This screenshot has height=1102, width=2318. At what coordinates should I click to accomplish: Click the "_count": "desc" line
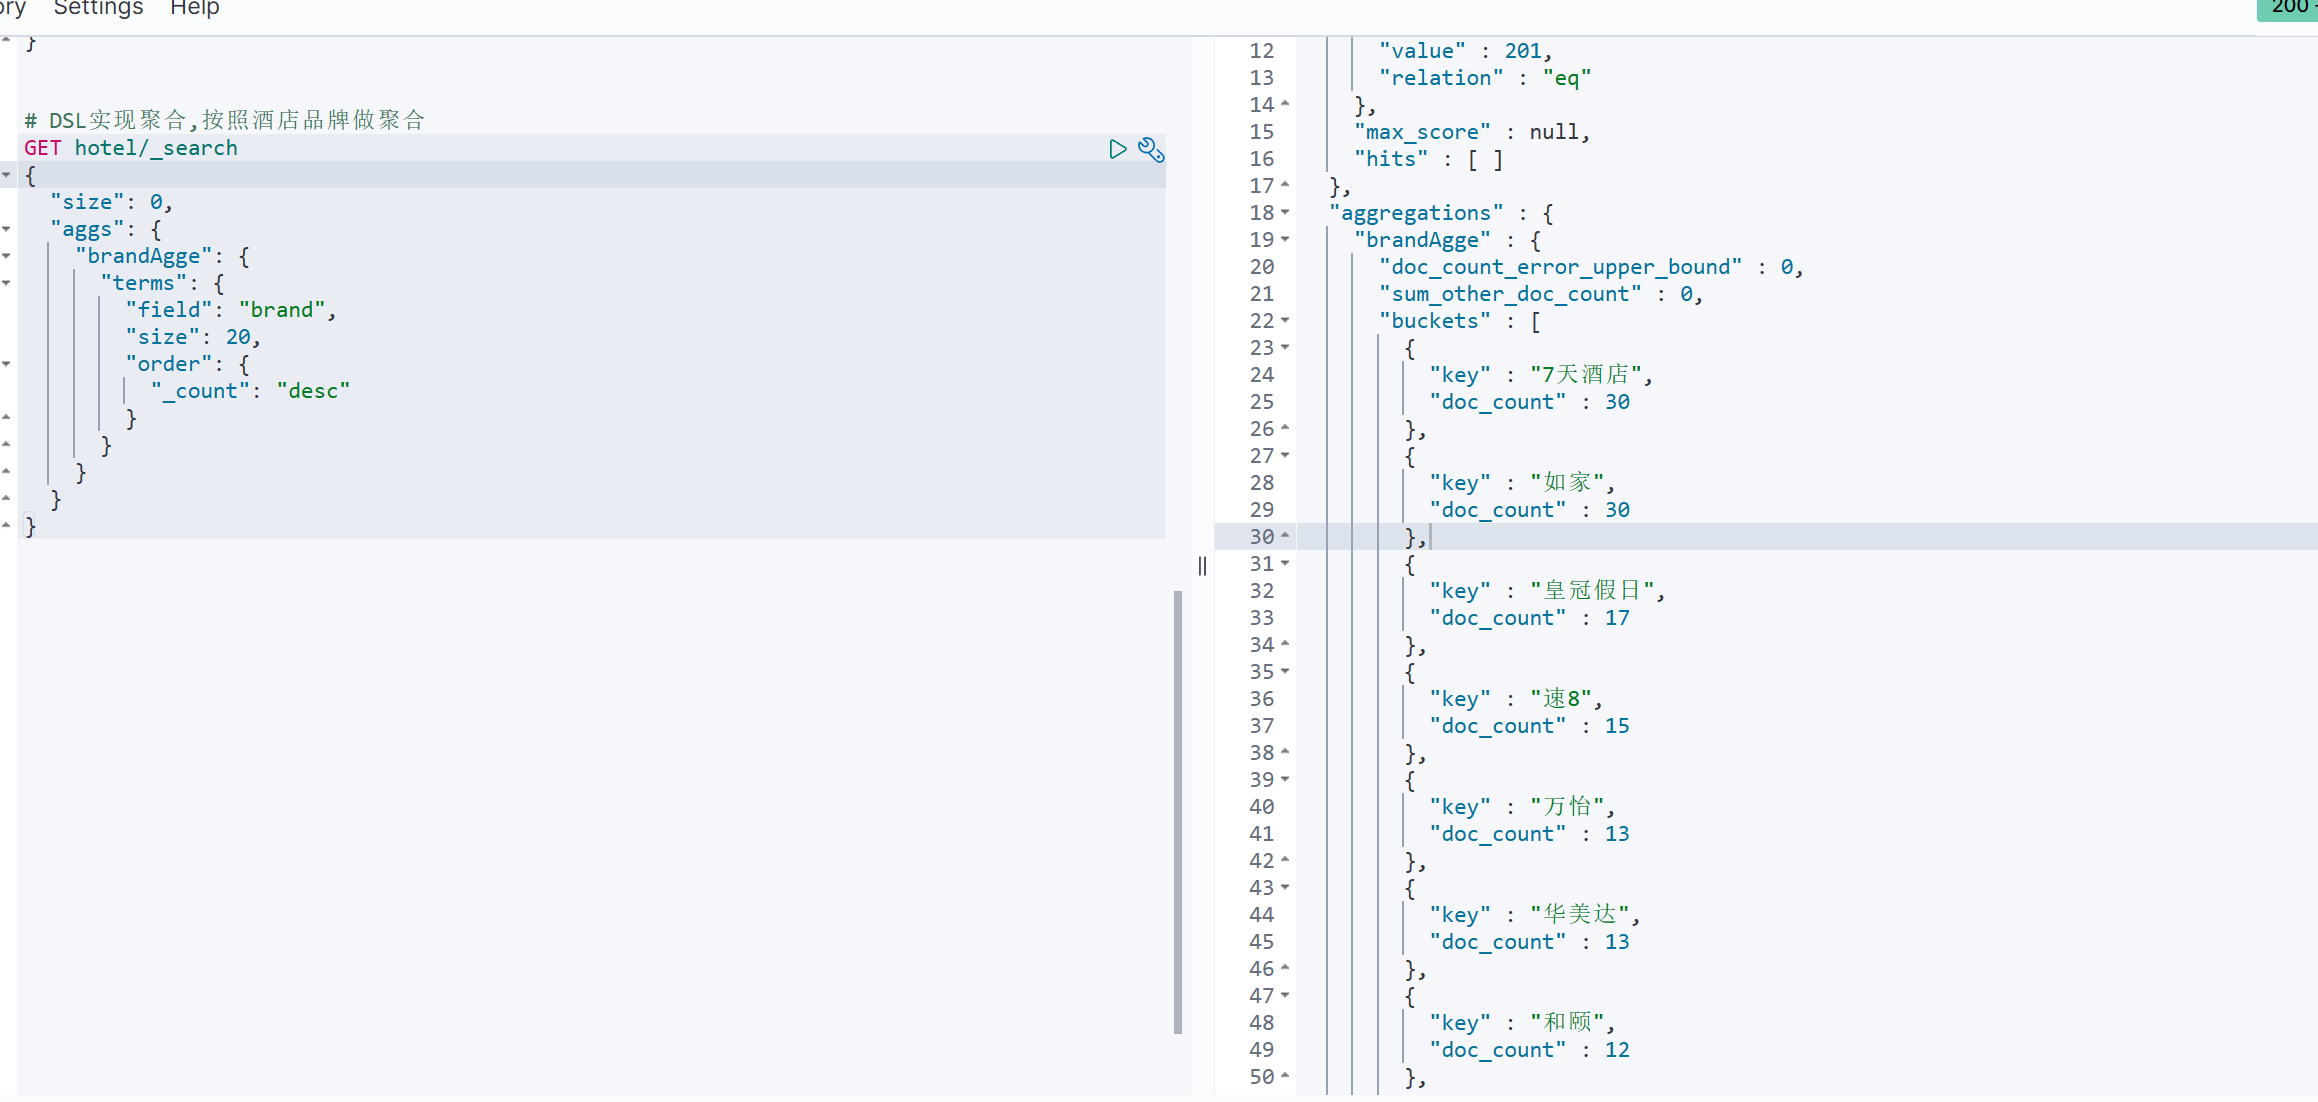[x=250, y=391]
